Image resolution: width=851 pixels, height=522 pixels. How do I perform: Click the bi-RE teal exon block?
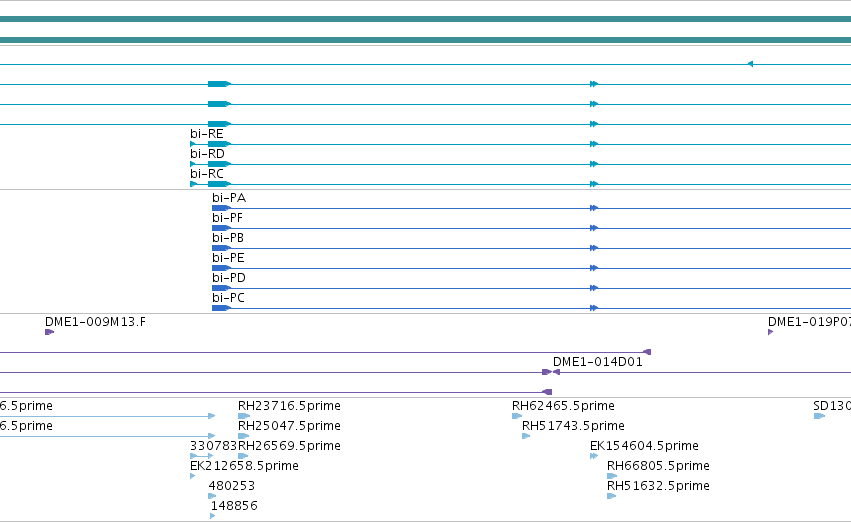tap(219, 144)
